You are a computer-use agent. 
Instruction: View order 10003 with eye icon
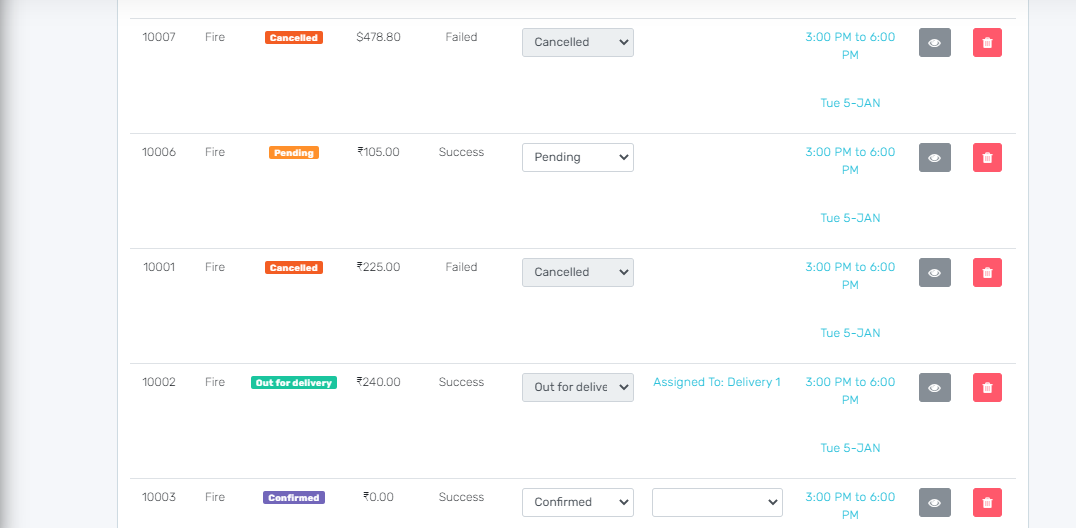[x=934, y=503]
